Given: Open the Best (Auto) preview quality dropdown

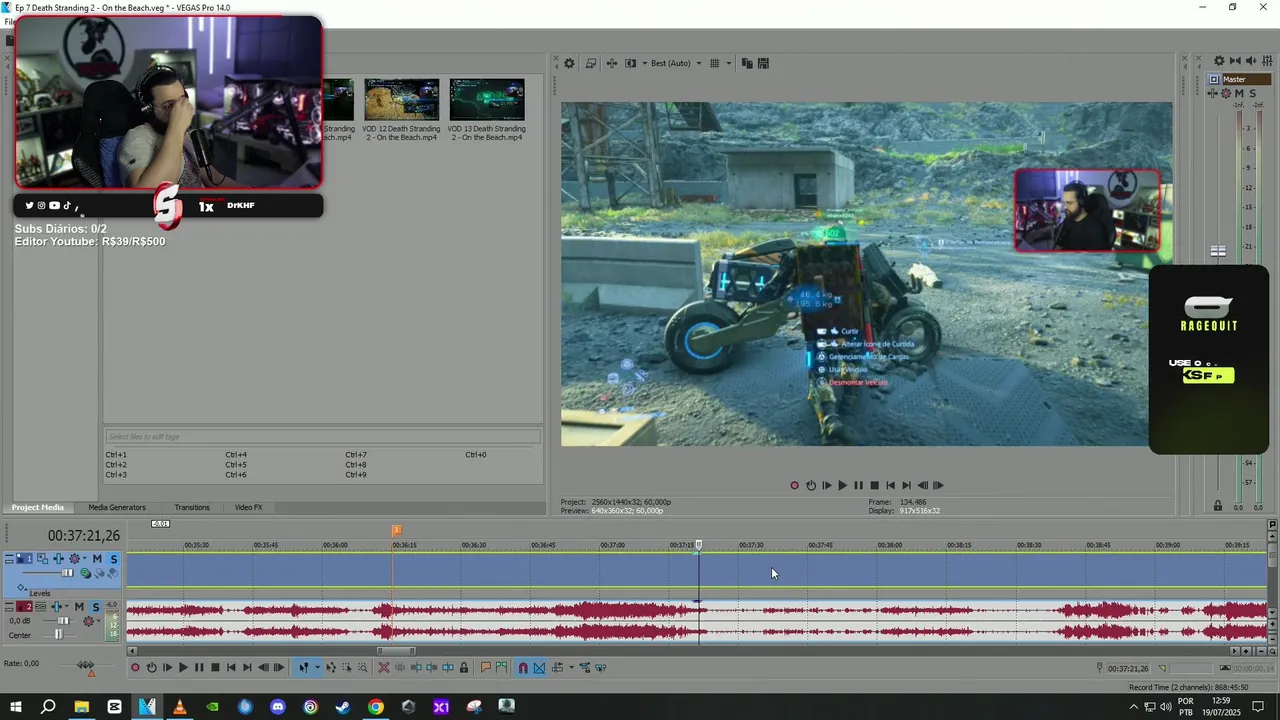Looking at the screenshot, I should click(x=676, y=63).
